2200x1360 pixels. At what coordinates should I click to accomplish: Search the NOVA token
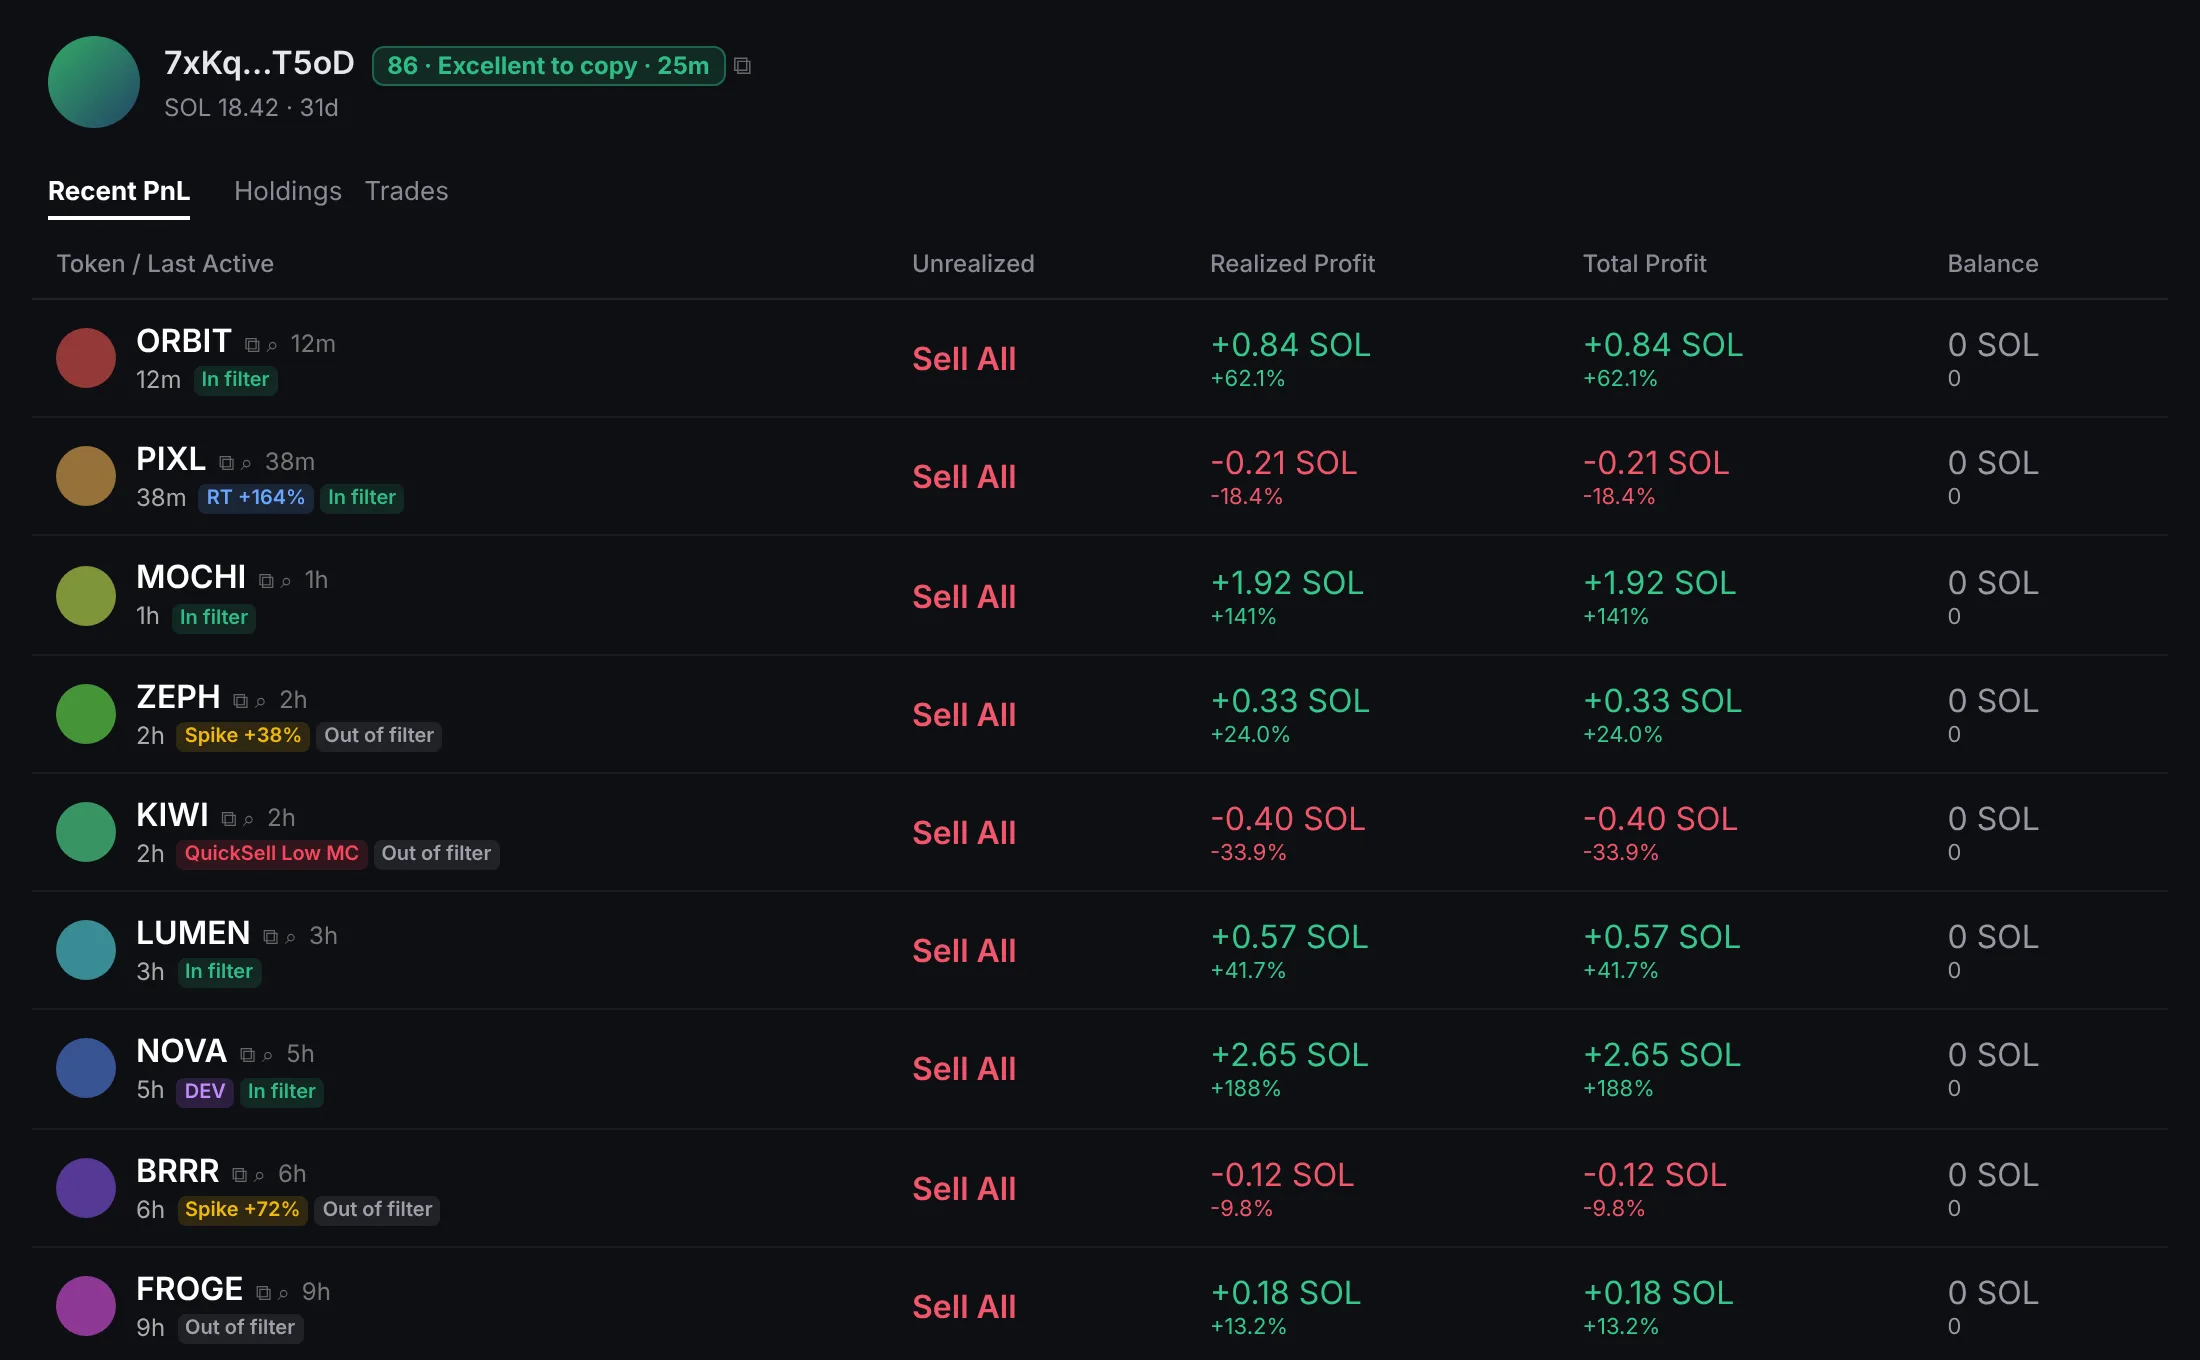point(268,1056)
